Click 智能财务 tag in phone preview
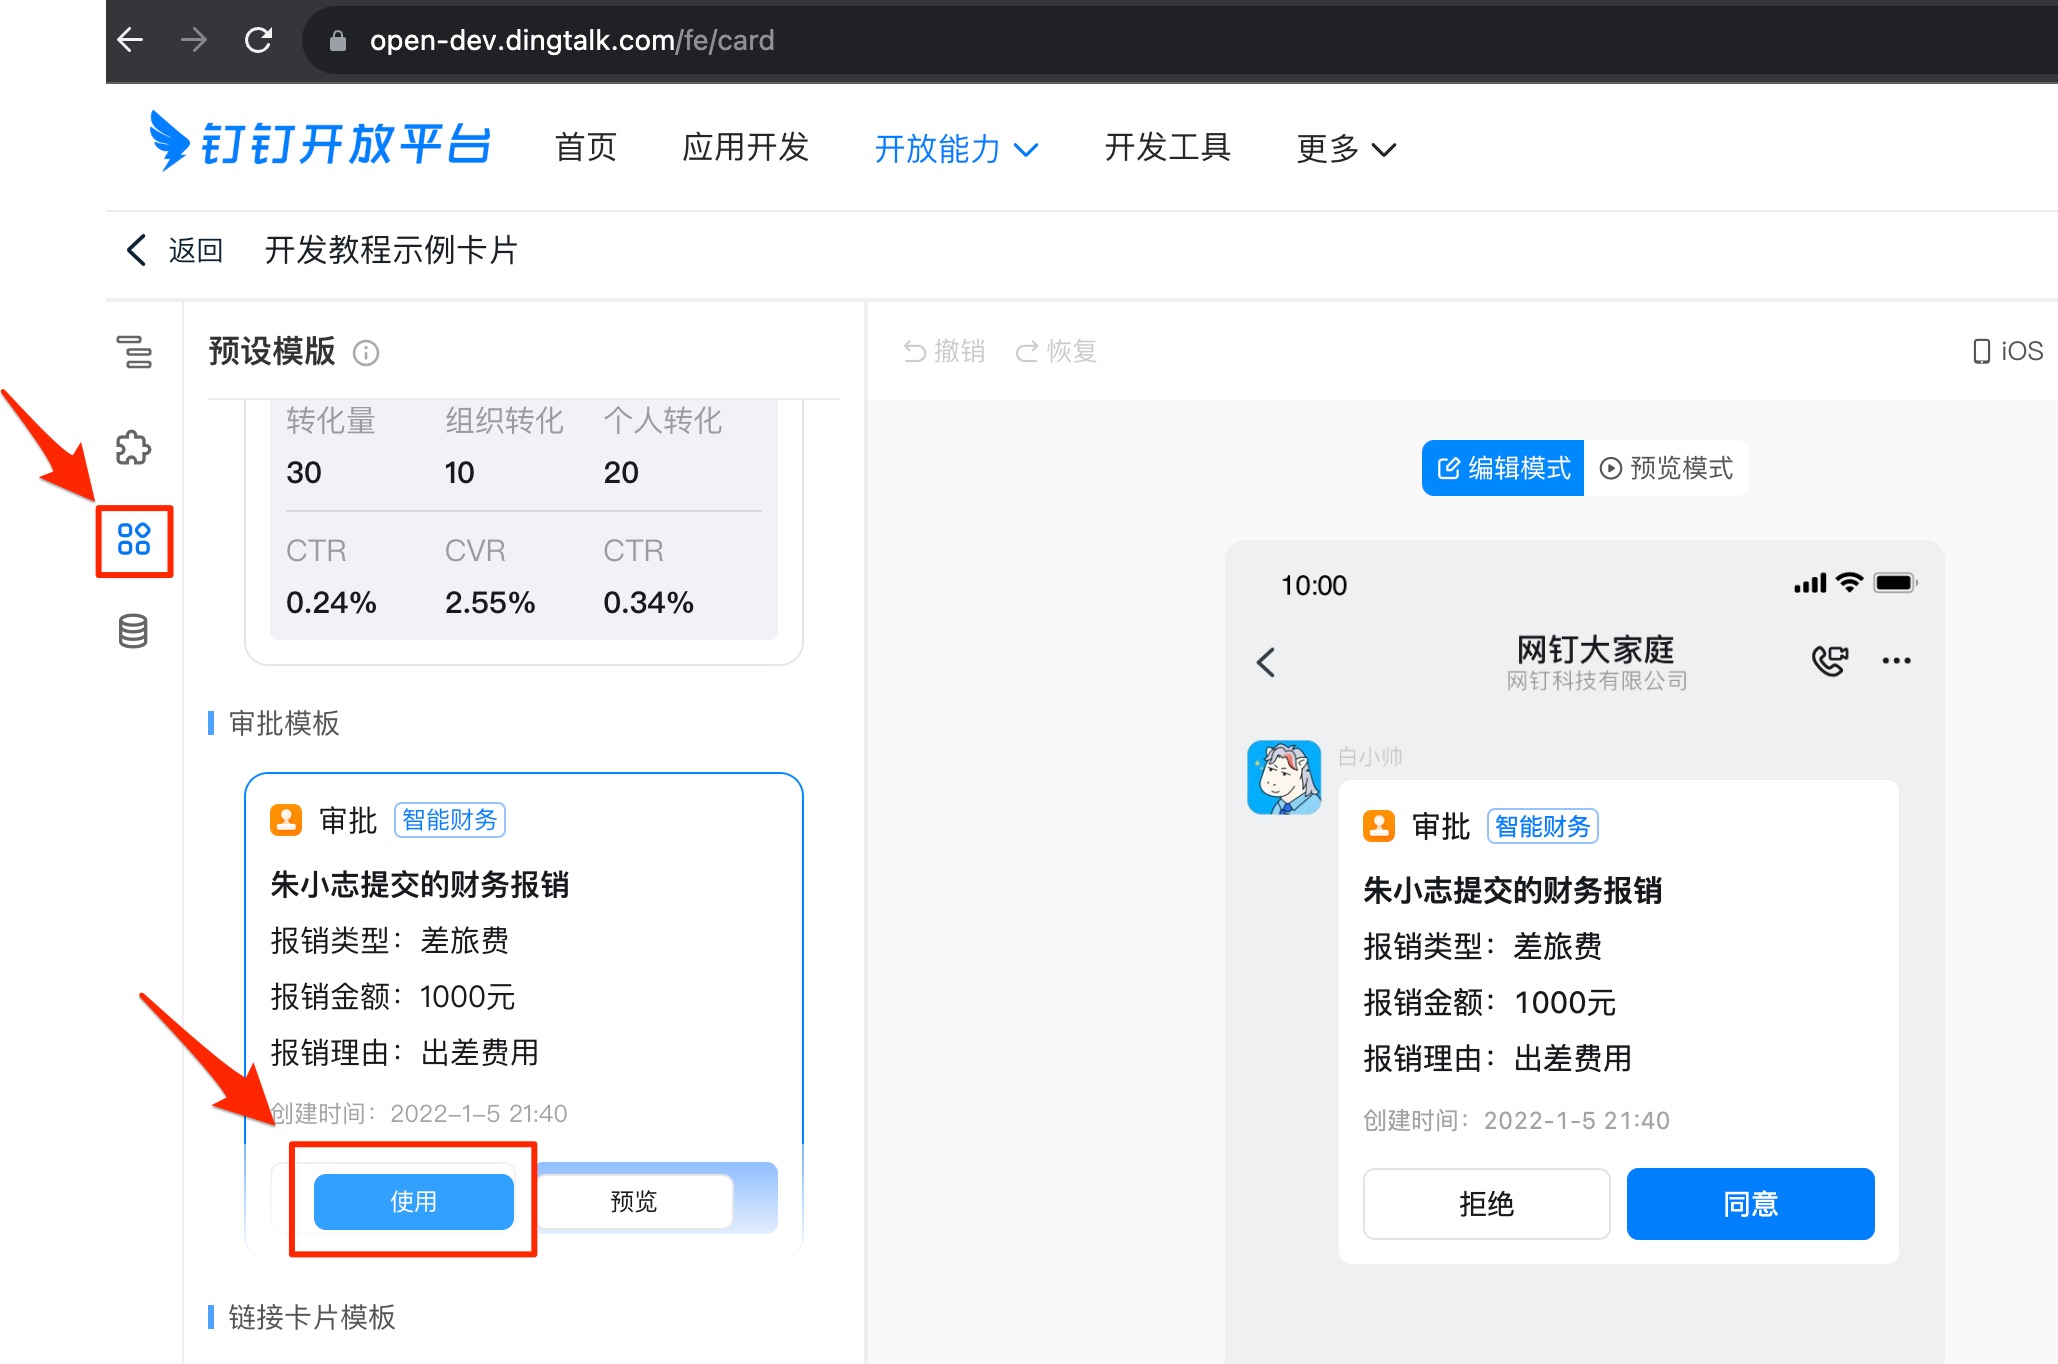 (x=1543, y=826)
